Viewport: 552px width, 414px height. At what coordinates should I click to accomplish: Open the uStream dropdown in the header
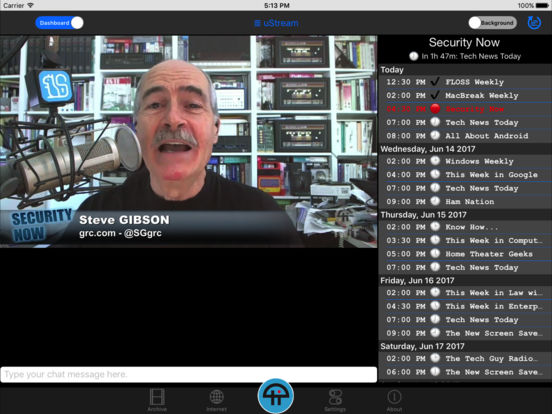pos(276,23)
